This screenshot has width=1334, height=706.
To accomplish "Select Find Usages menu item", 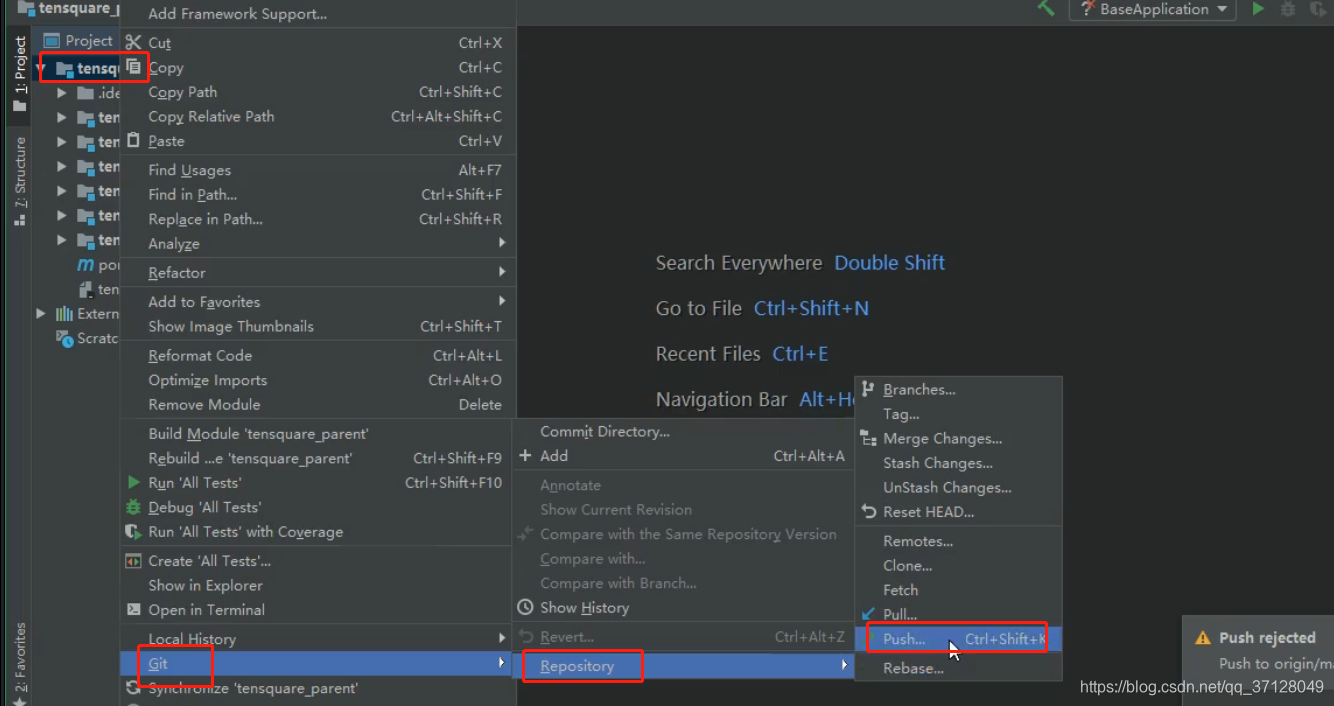I will point(317,170).
